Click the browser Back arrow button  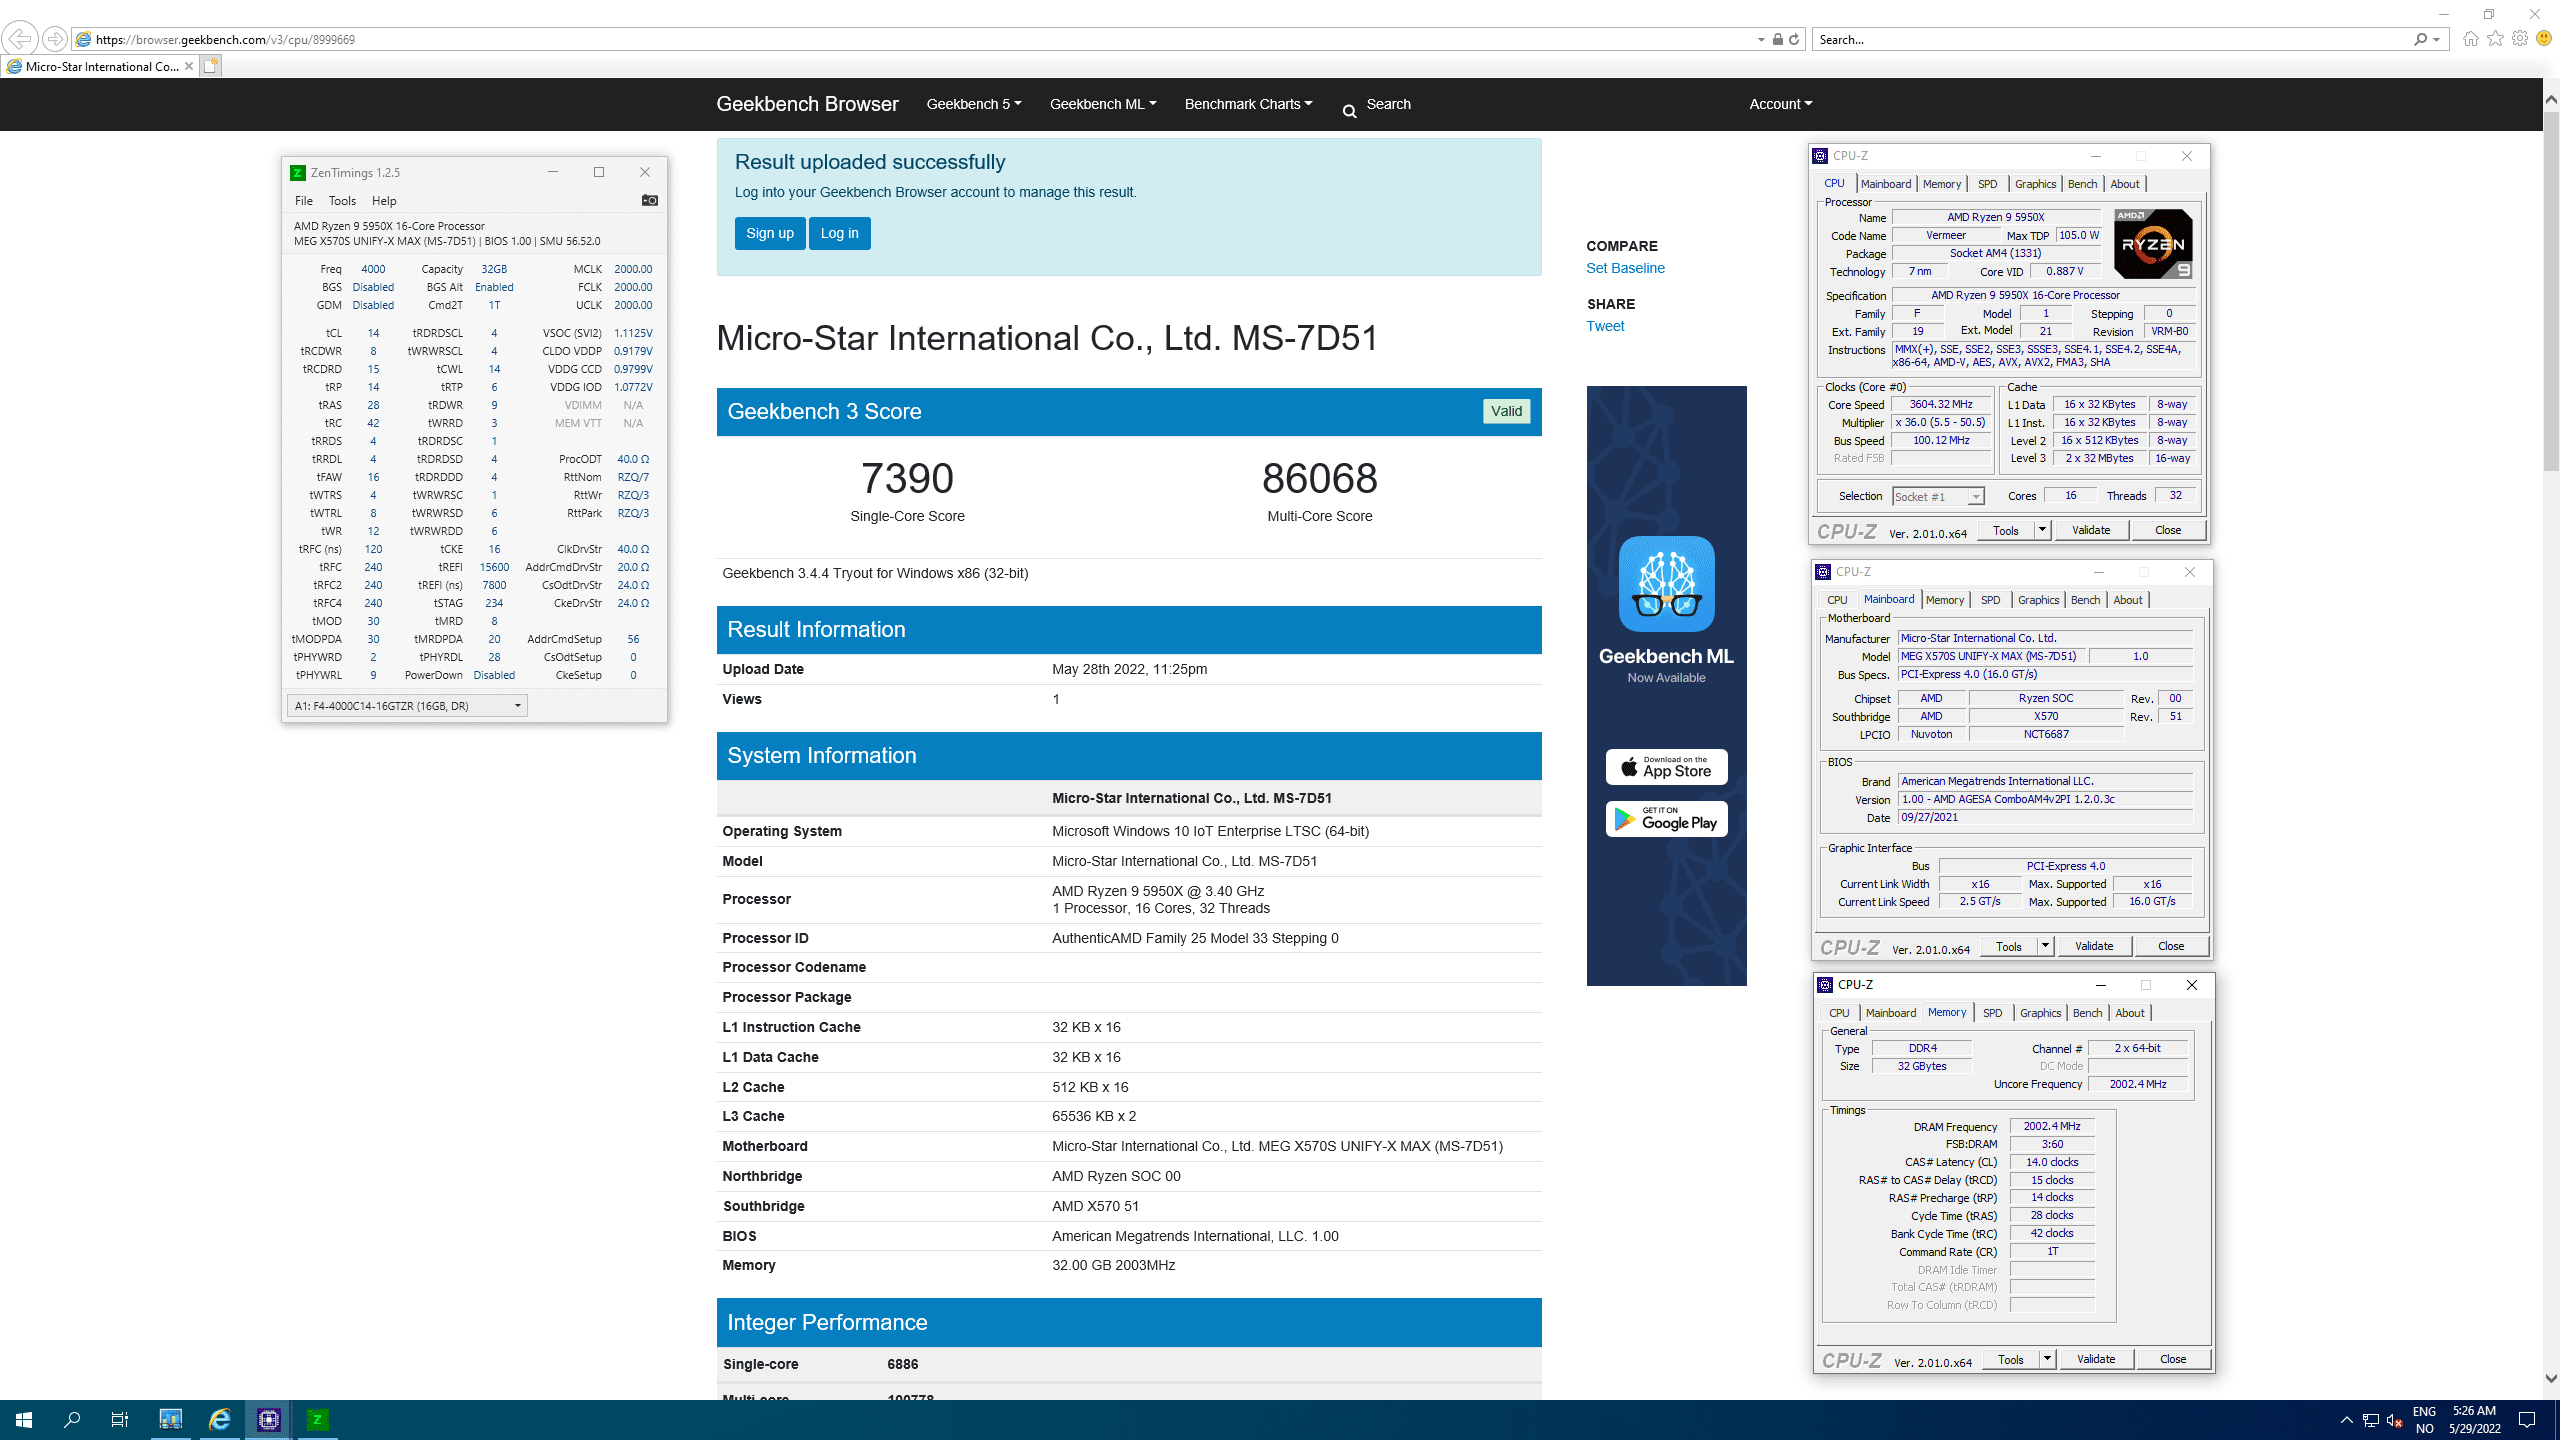click(x=19, y=39)
